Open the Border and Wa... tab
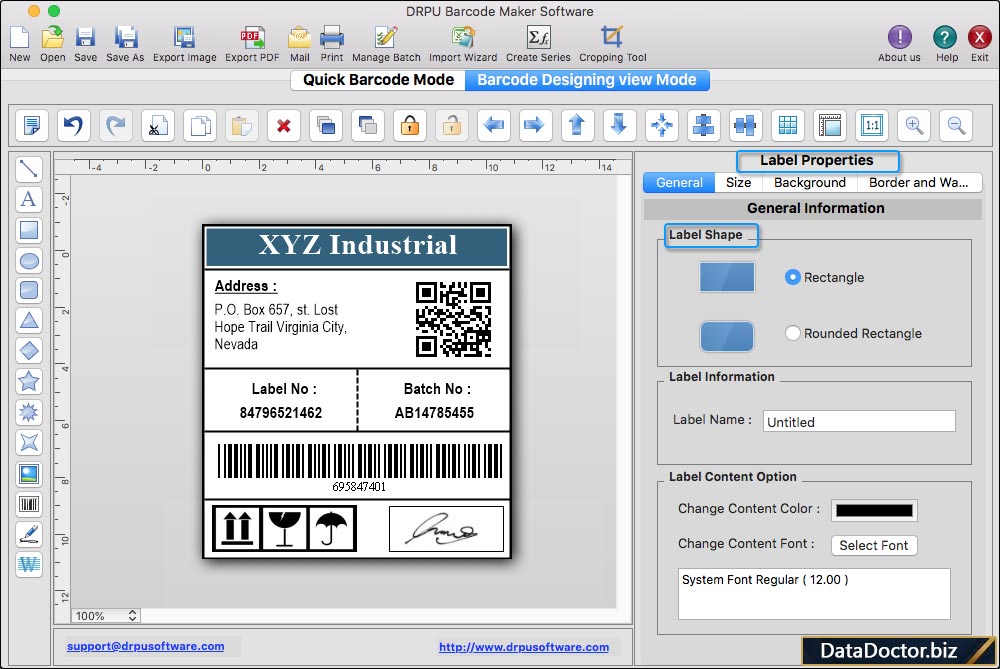1000x669 pixels. [918, 182]
